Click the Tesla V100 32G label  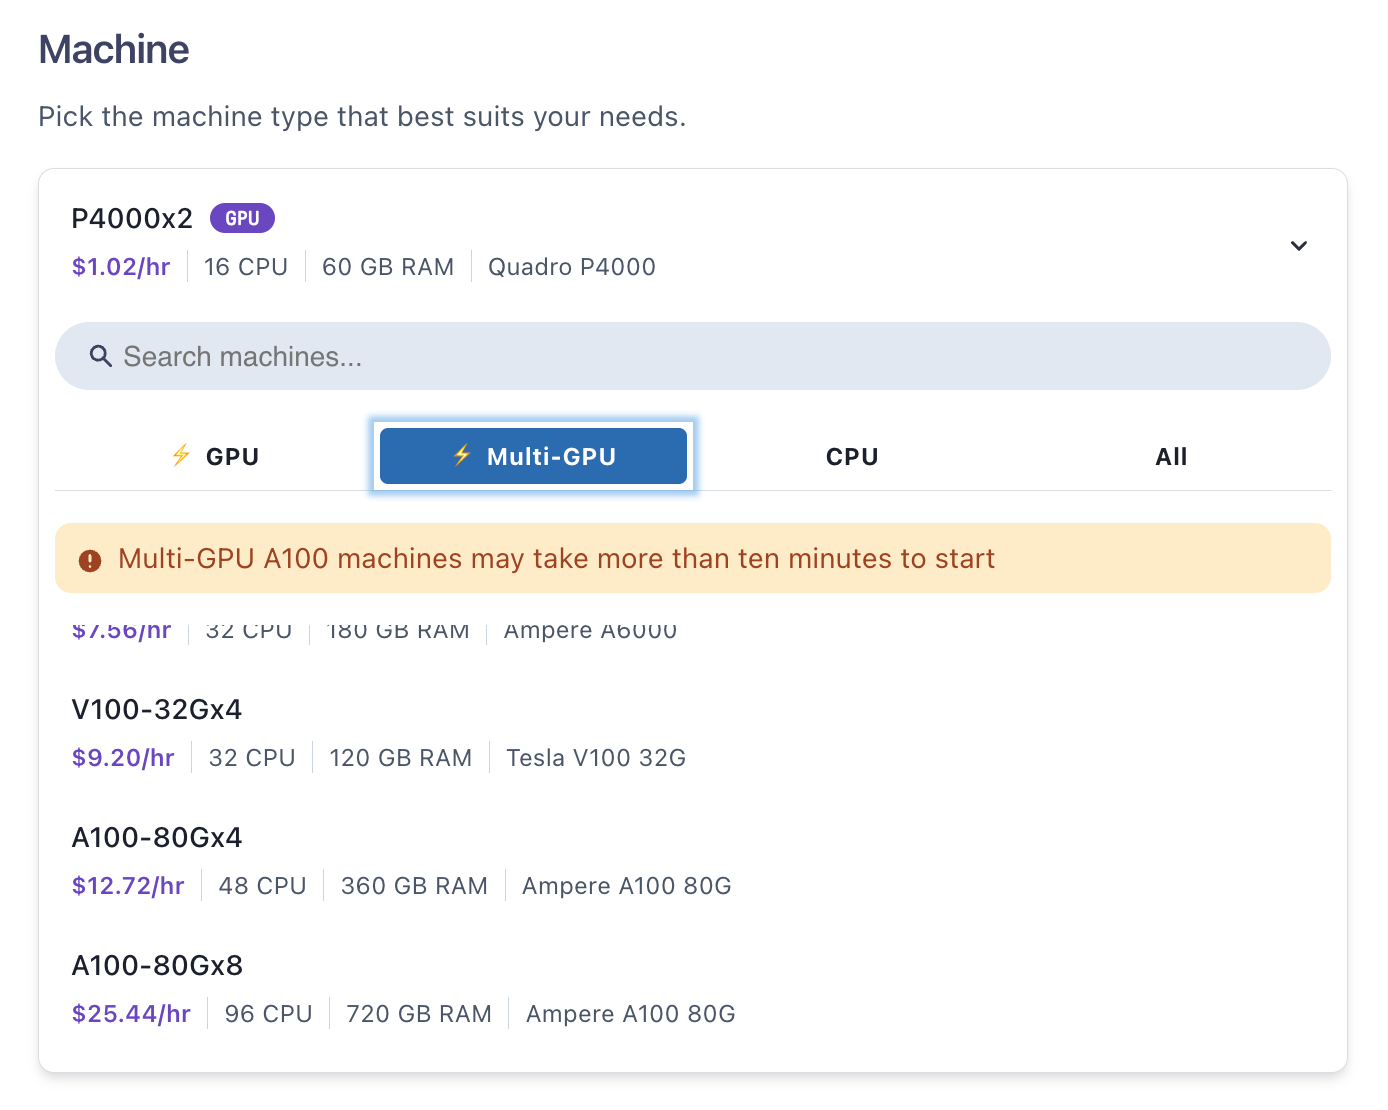tap(596, 758)
